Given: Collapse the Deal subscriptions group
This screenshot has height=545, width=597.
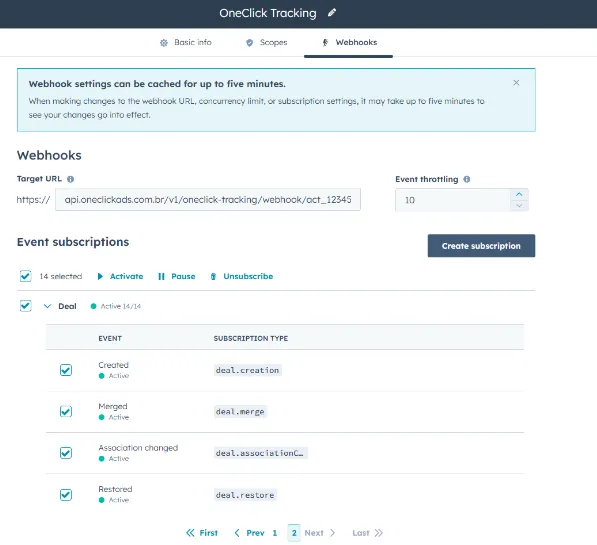Looking at the screenshot, I should click(47, 306).
